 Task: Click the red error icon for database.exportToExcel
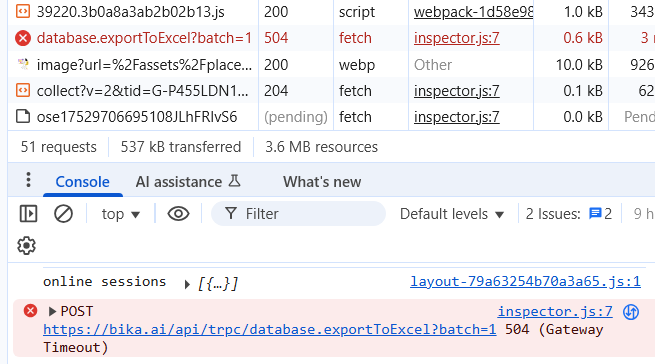pyautogui.click(x=23, y=38)
